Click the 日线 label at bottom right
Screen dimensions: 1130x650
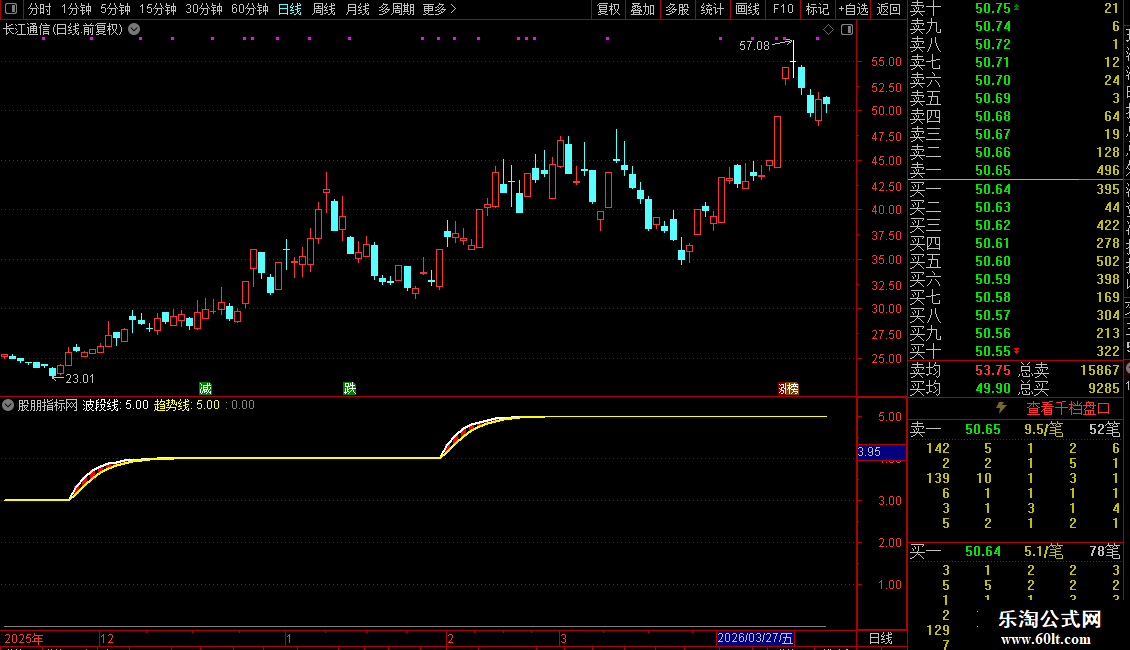881,638
